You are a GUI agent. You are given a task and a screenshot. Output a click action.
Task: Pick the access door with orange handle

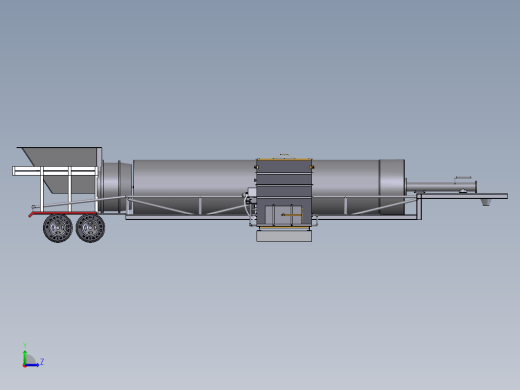tap(284, 215)
